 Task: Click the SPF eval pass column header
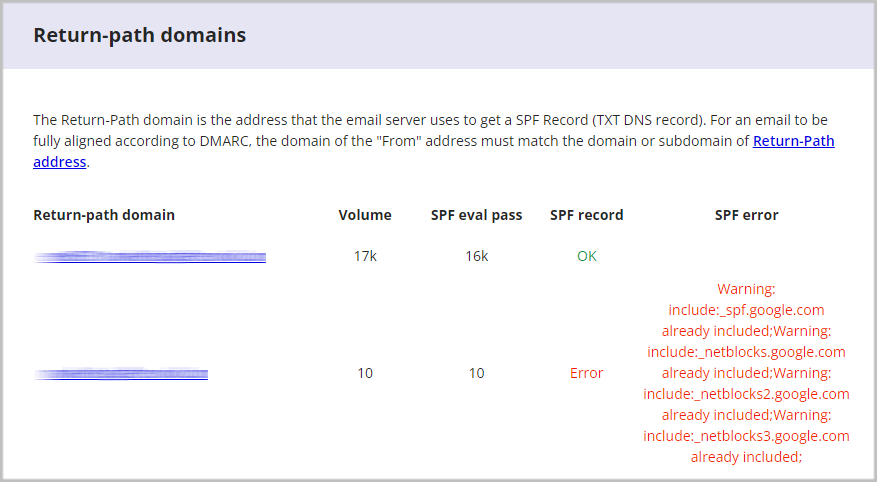coord(476,215)
